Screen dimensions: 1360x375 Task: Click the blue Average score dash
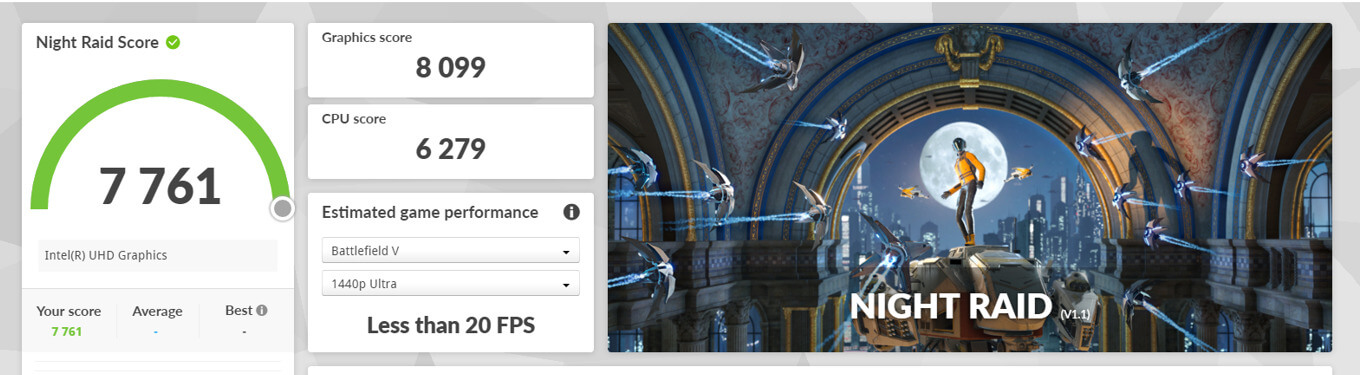pos(157,332)
